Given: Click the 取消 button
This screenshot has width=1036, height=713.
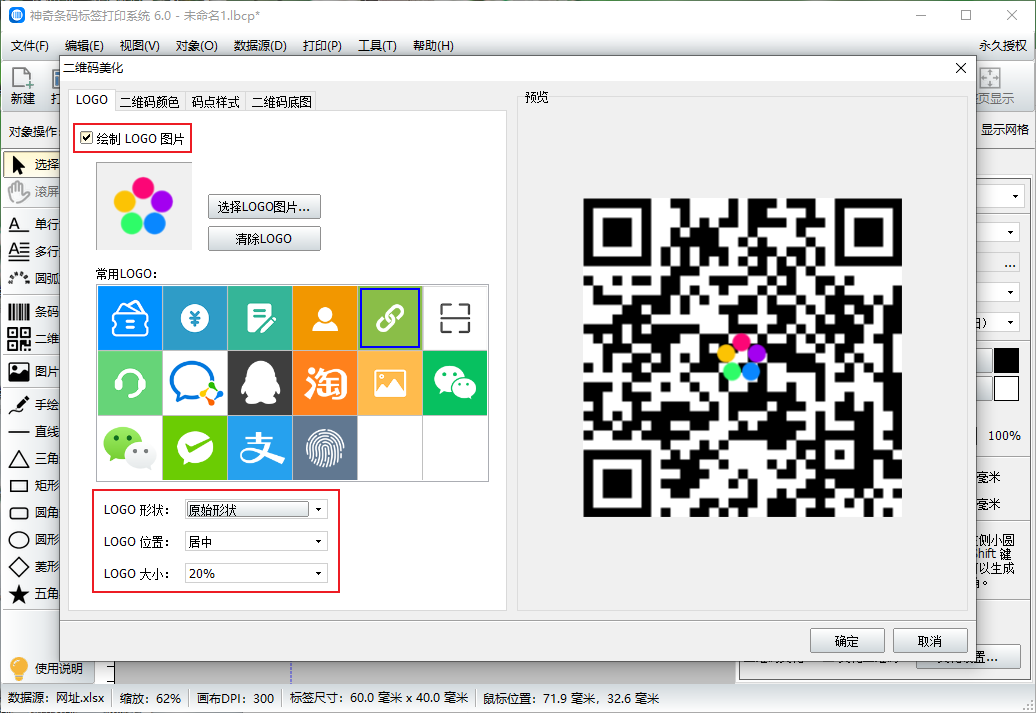Looking at the screenshot, I should [930, 641].
